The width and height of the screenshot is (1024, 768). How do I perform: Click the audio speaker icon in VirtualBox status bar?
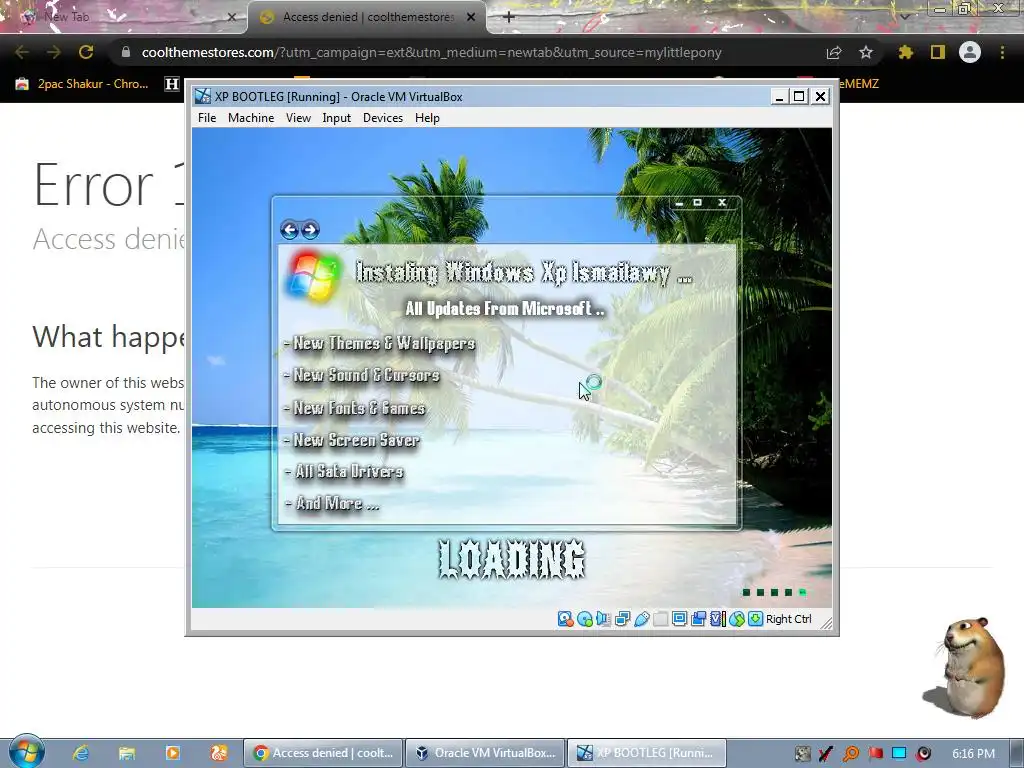[x=603, y=619]
